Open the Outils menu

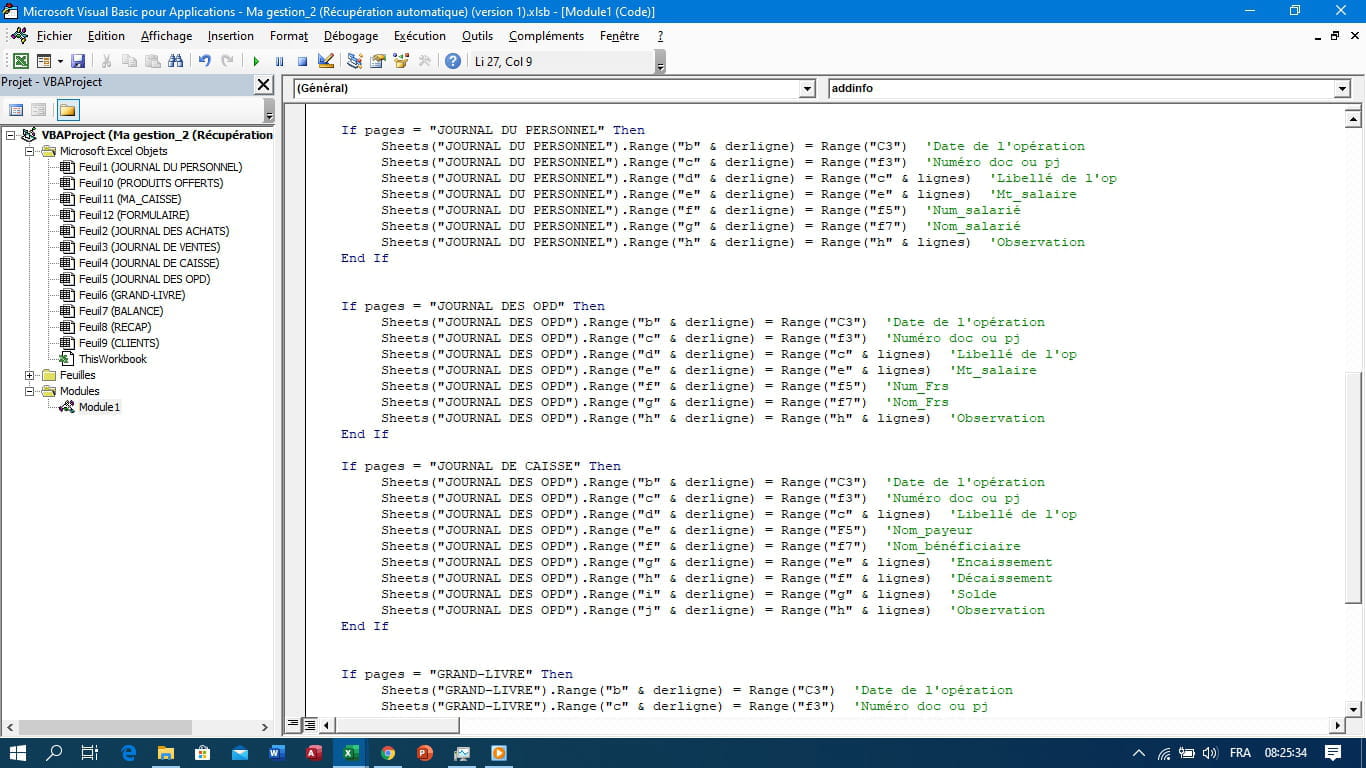pyautogui.click(x=477, y=35)
